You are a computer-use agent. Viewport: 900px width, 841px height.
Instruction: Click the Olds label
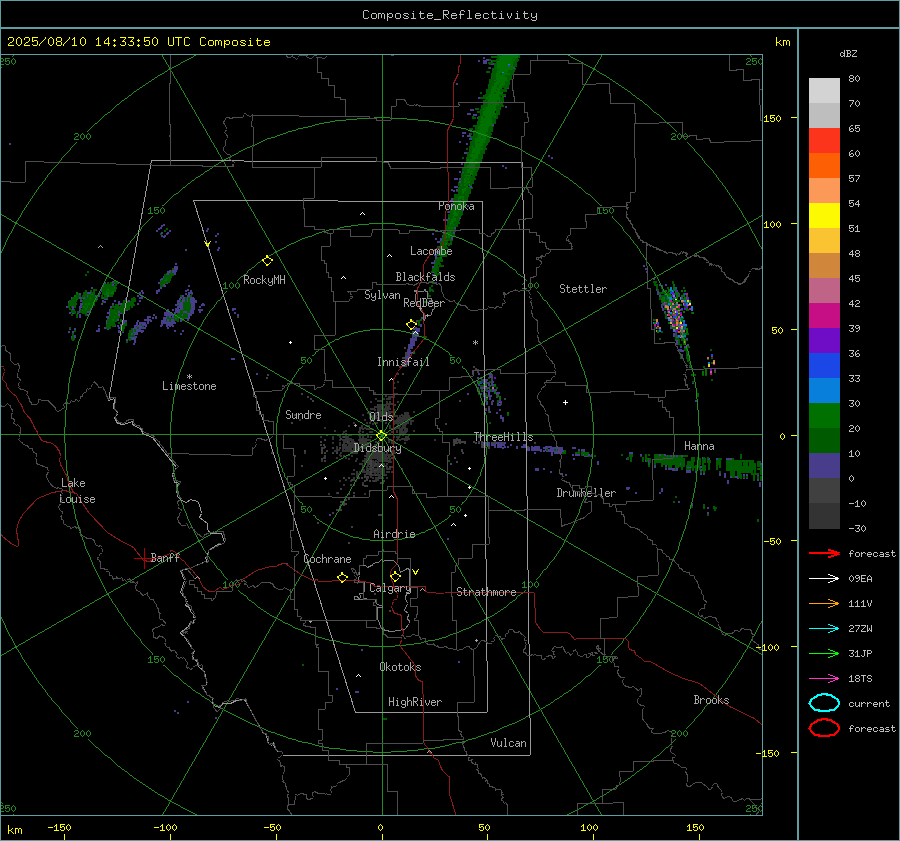(x=381, y=417)
